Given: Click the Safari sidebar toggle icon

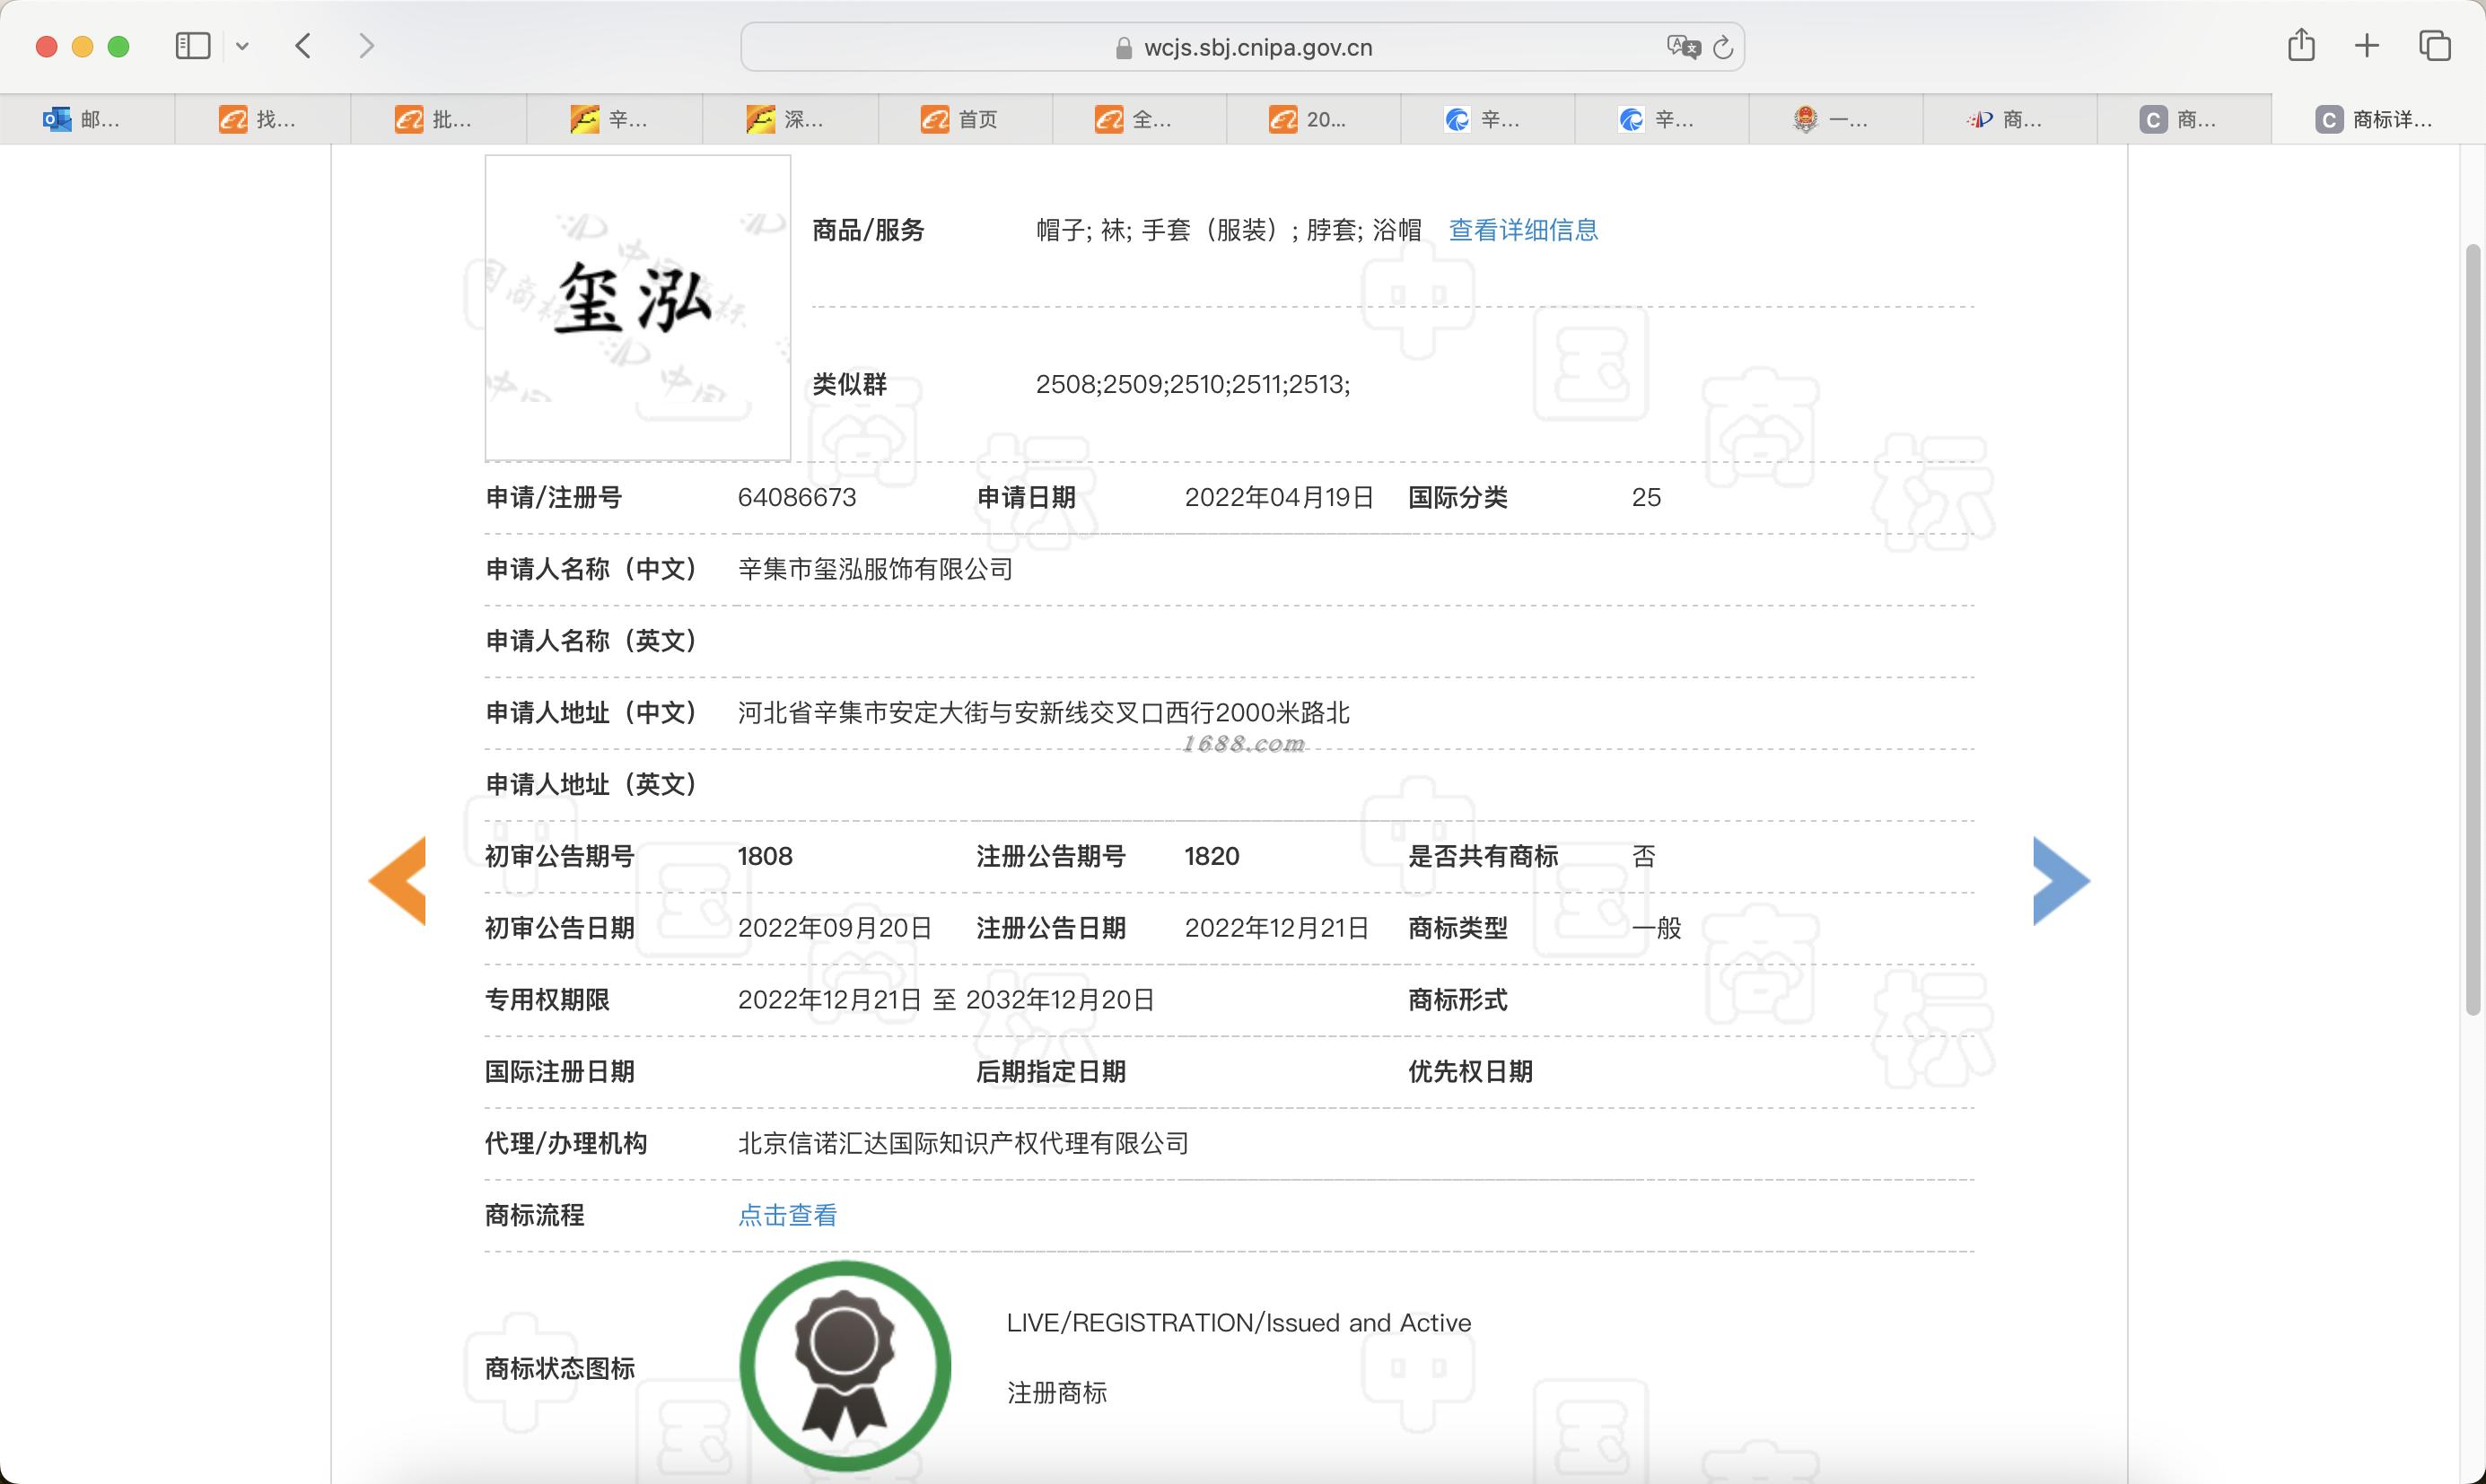Looking at the screenshot, I should 192,46.
